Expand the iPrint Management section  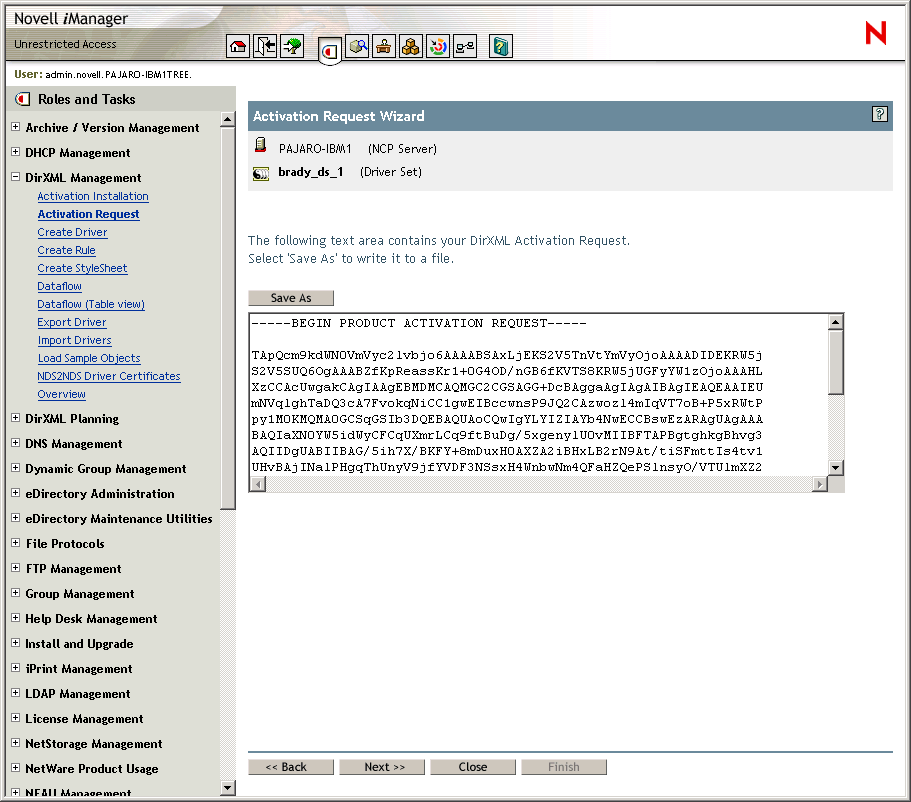tap(15, 668)
